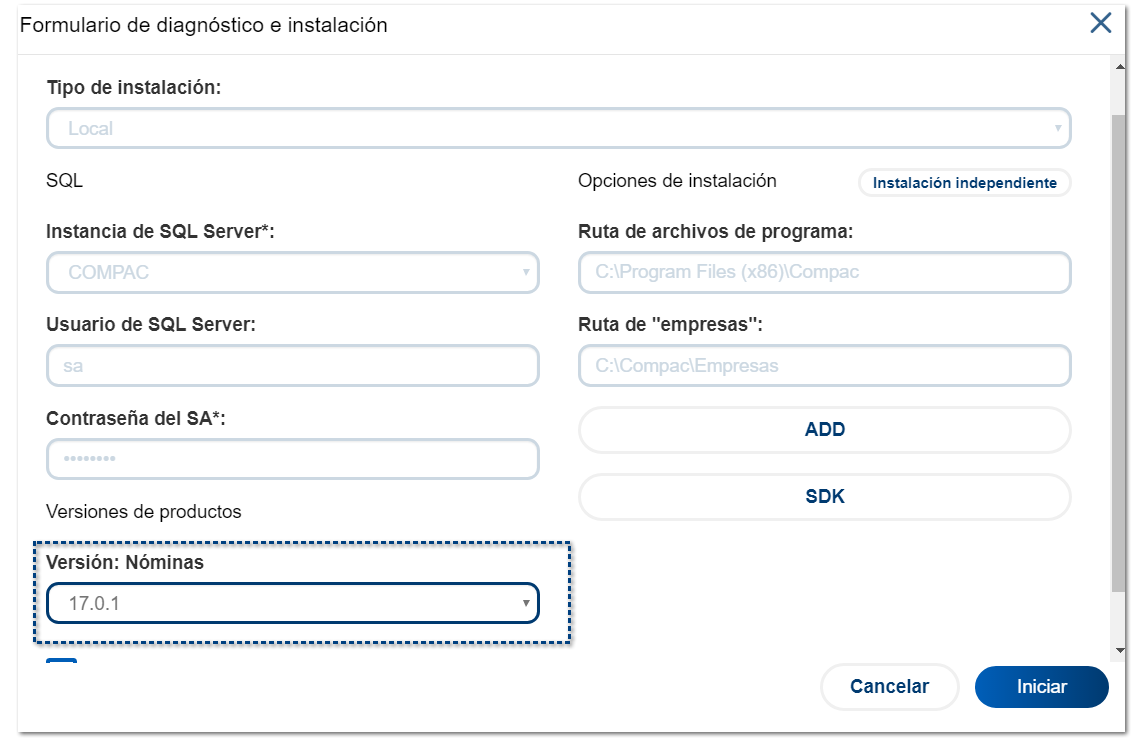Click the Opciones de instalación label
Screen dimensions: 1134x741
tap(677, 181)
